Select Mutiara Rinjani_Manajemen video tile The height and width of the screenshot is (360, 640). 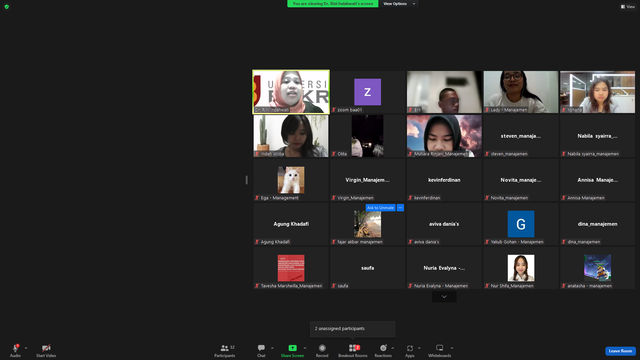(x=444, y=136)
